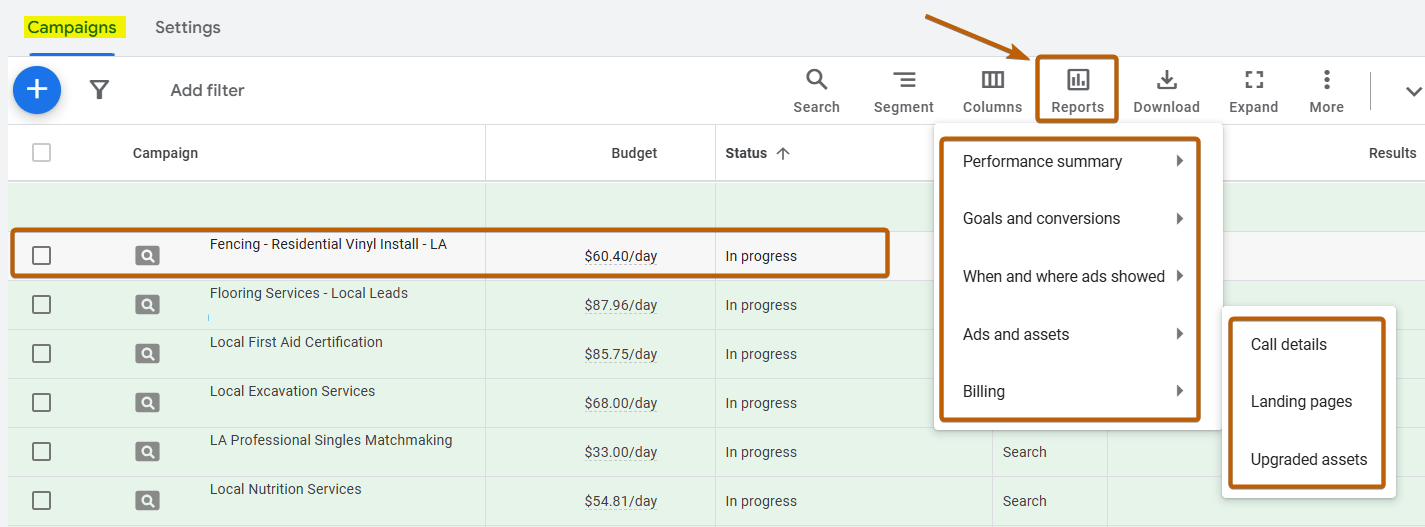
Task: Expand the Goals and conversions submenu
Action: [x=1070, y=219]
